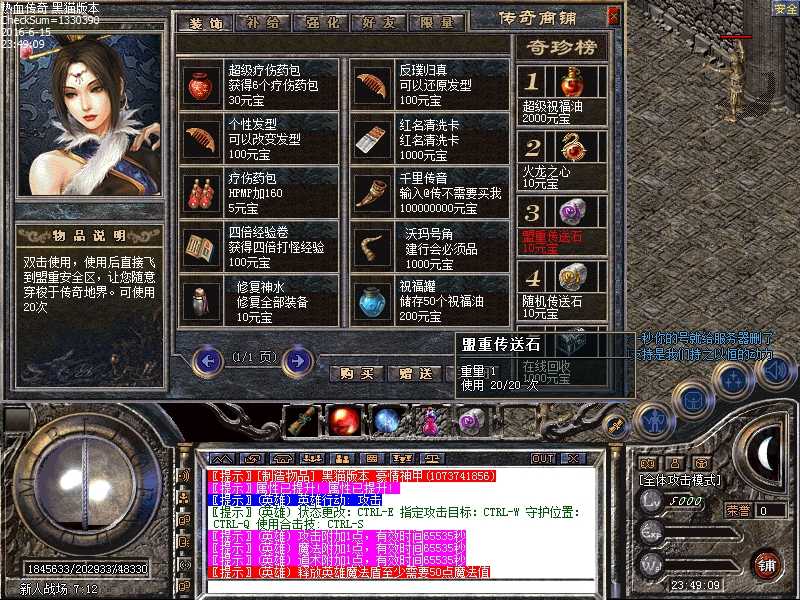The height and width of the screenshot is (600, 800).
Task: Click the weight bar below Exp
Action: coord(703,565)
